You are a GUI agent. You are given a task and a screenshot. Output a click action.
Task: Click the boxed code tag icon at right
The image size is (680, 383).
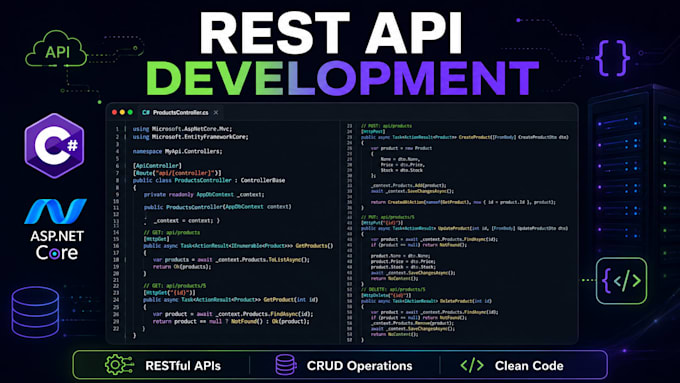coord(621,281)
